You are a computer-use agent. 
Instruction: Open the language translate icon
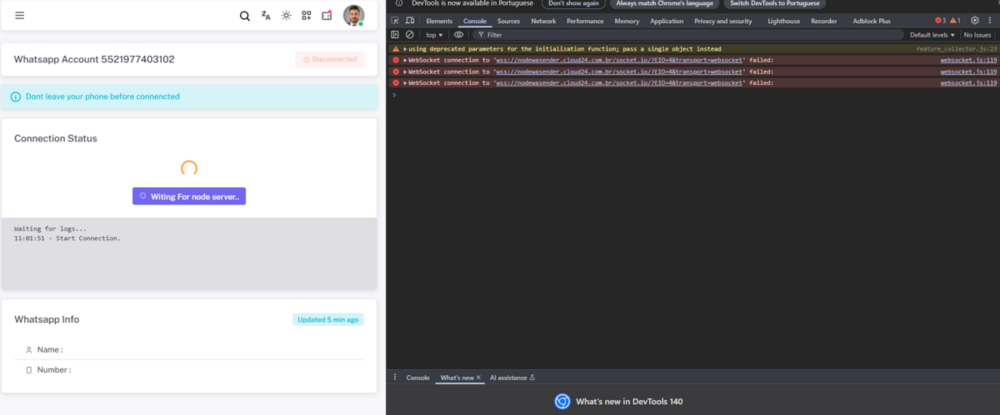click(x=266, y=15)
